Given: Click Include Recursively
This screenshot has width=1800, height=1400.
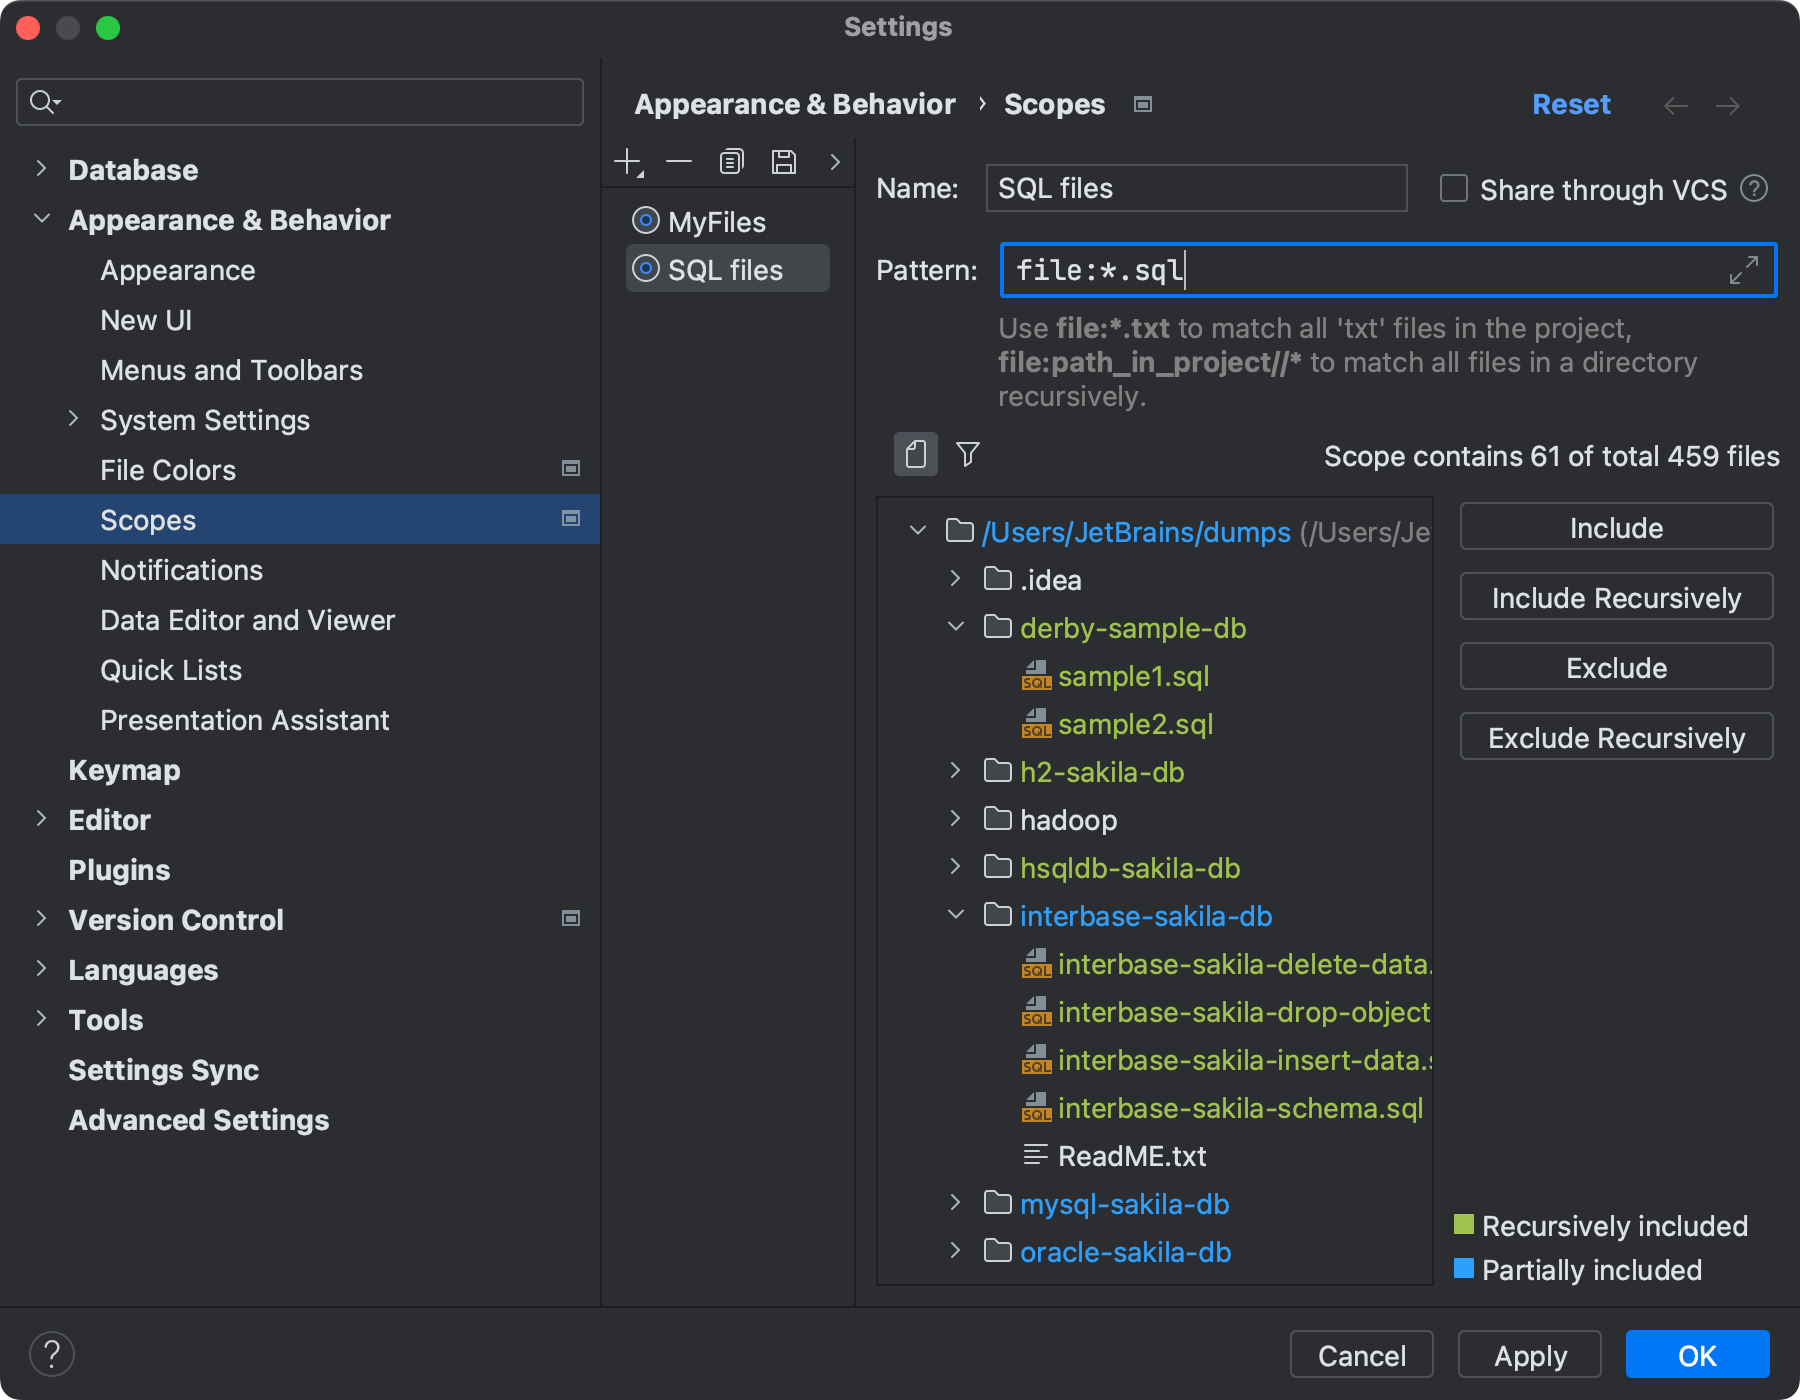Looking at the screenshot, I should tap(1614, 597).
